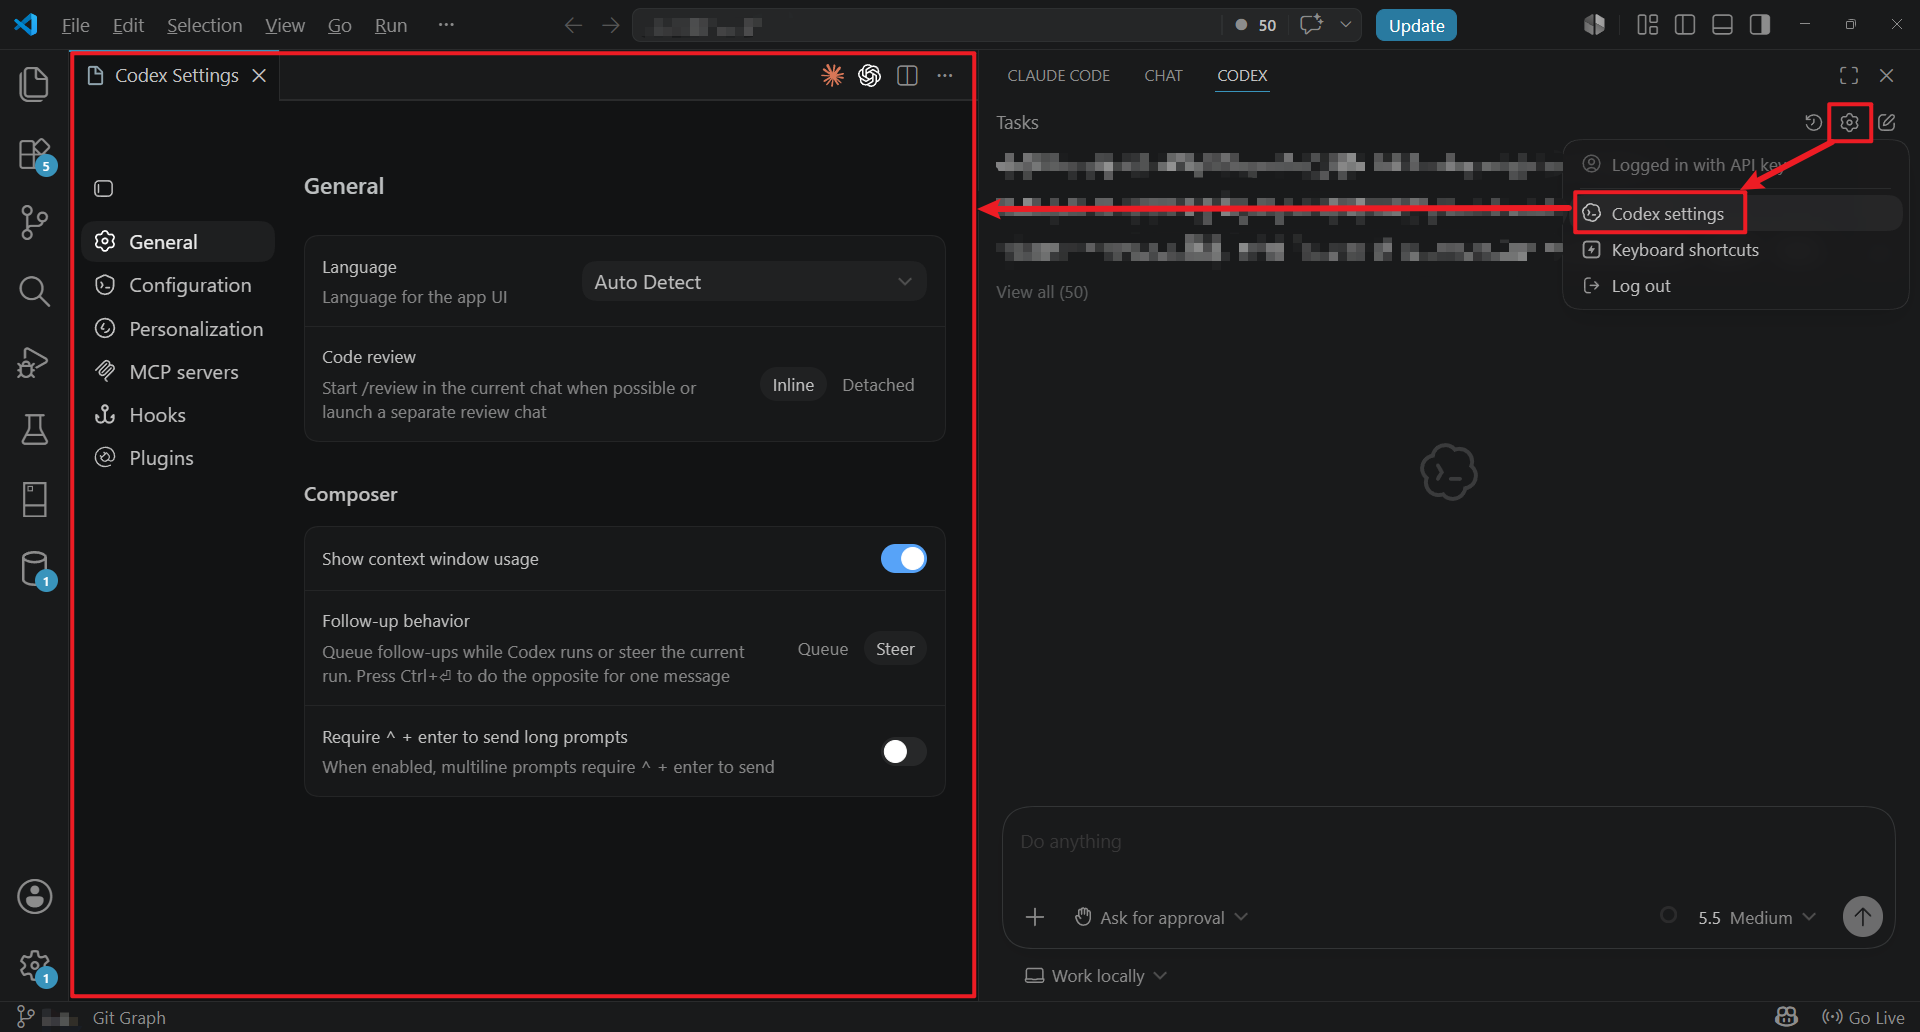Open the Language Auto Detect dropdown
The image size is (1920, 1032).
coord(754,282)
